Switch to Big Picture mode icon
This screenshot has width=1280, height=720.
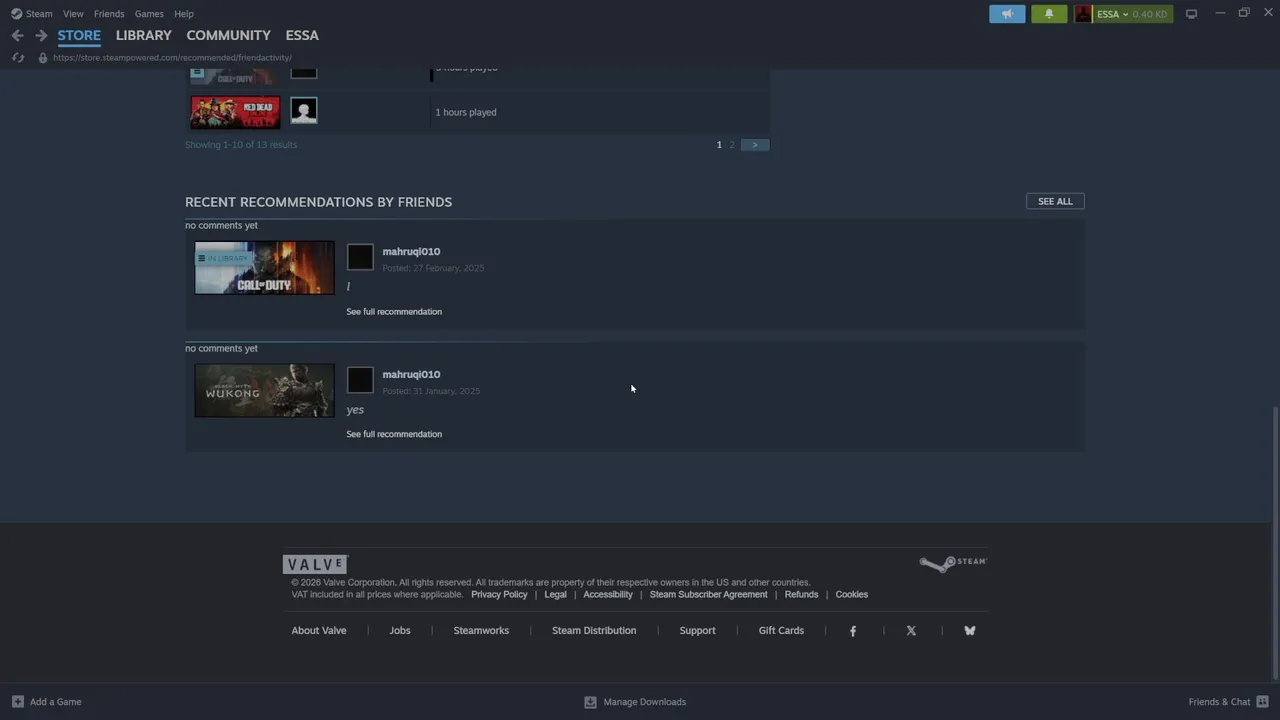tap(1191, 14)
